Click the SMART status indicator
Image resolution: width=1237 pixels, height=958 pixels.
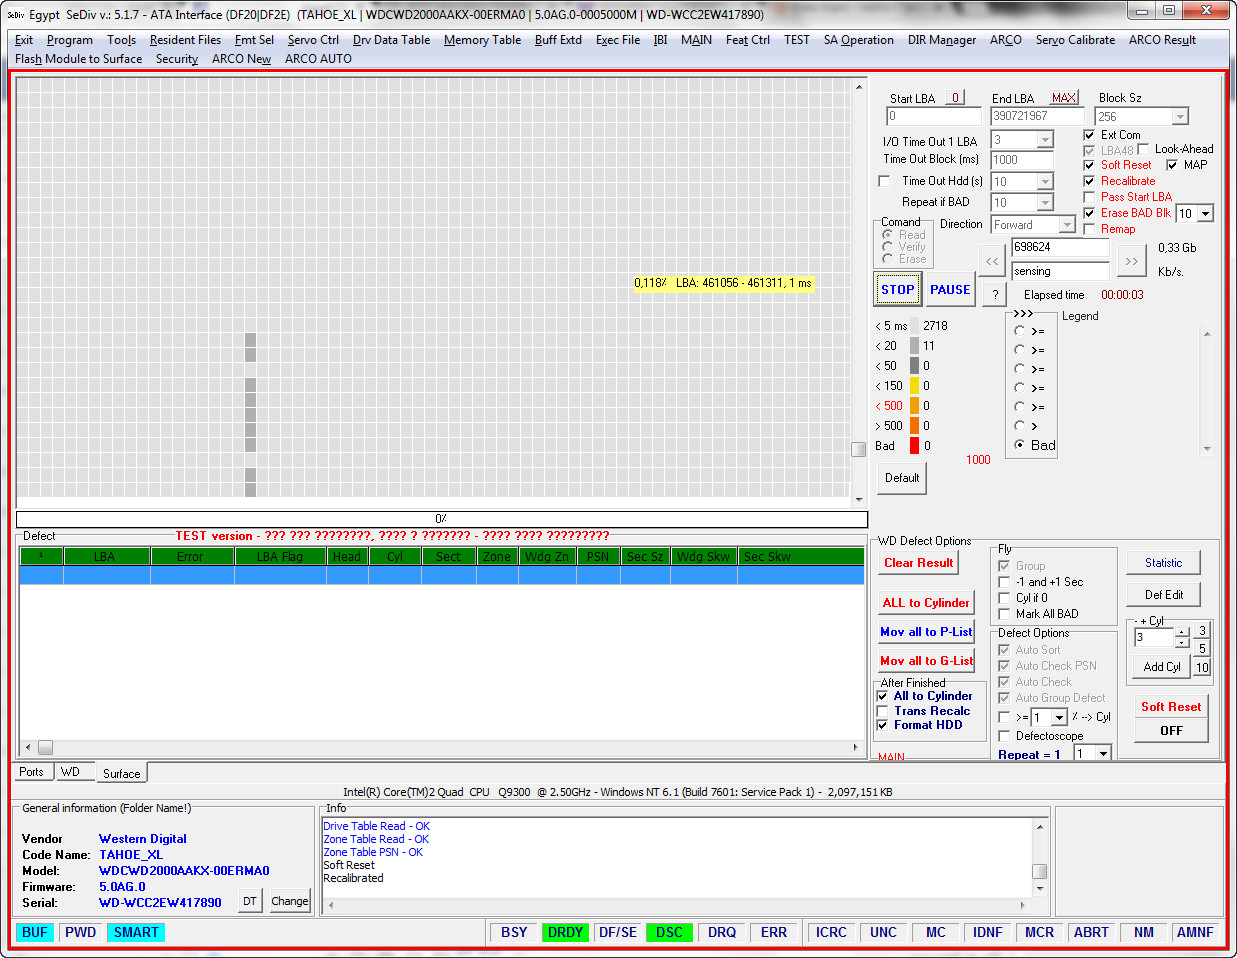(136, 932)
